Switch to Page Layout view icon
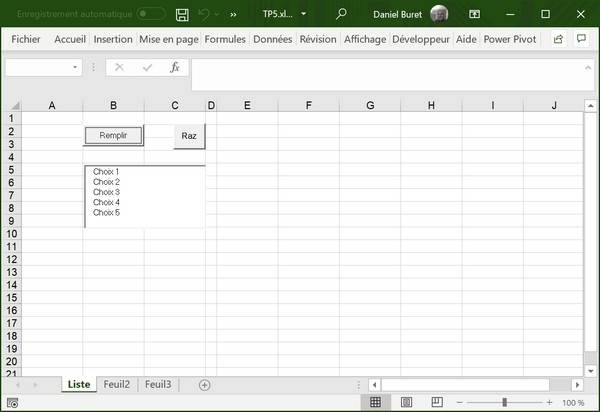Image resolution: width=600 pixels, height=412 pixels. (406, 402)
